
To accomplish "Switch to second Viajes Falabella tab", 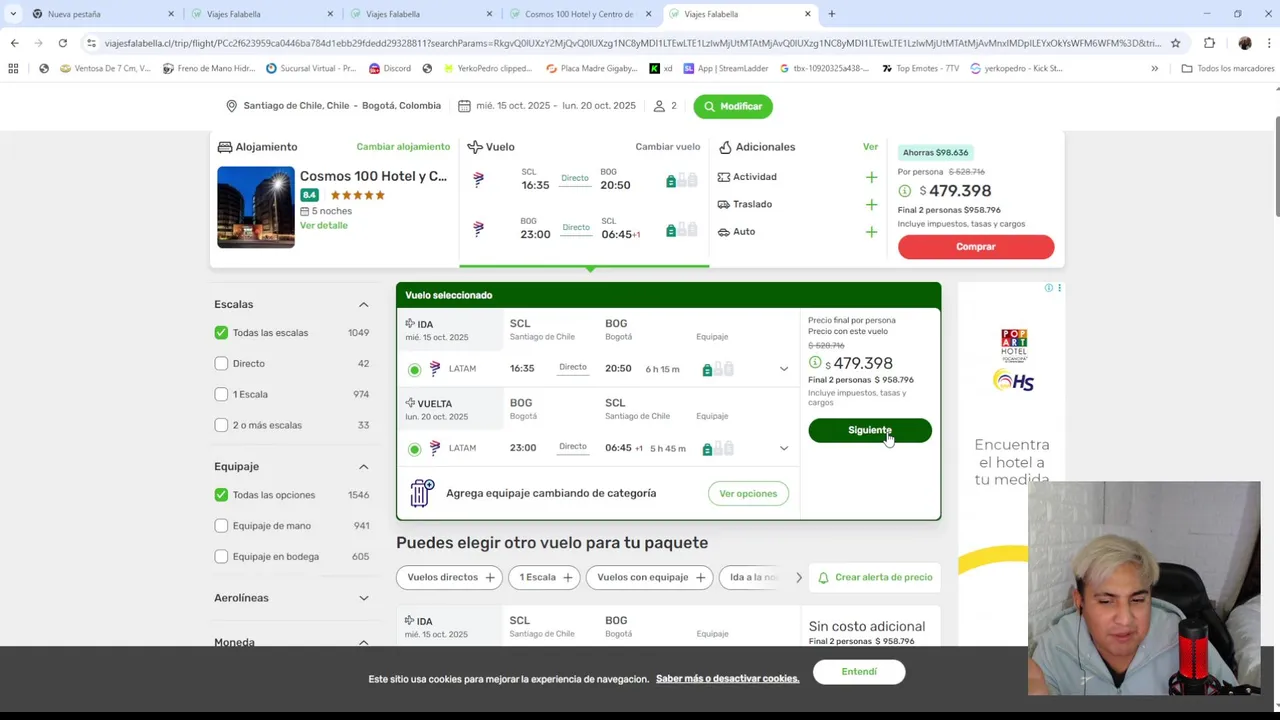I will [x=421, y=14].
